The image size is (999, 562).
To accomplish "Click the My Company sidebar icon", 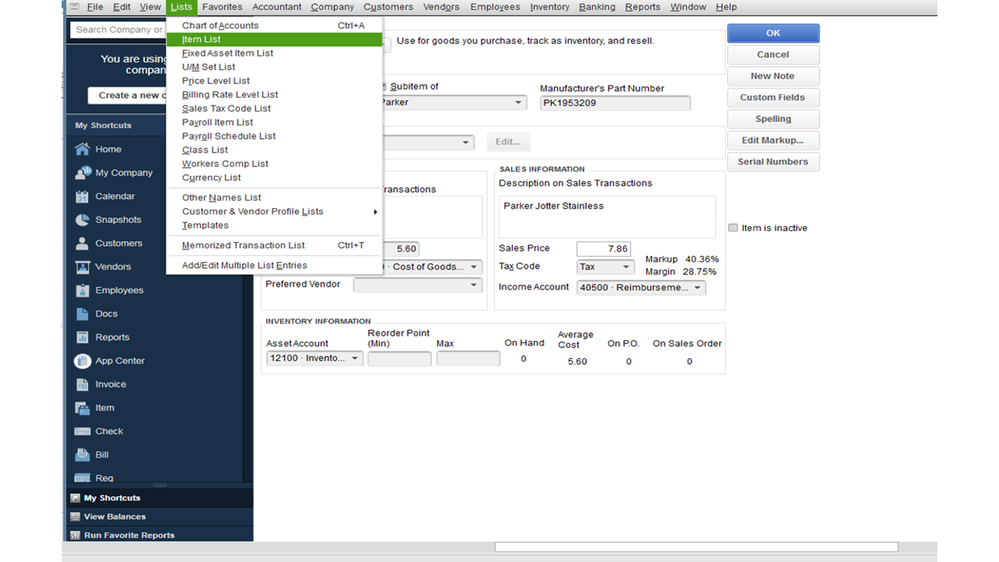I will point(82,173).
